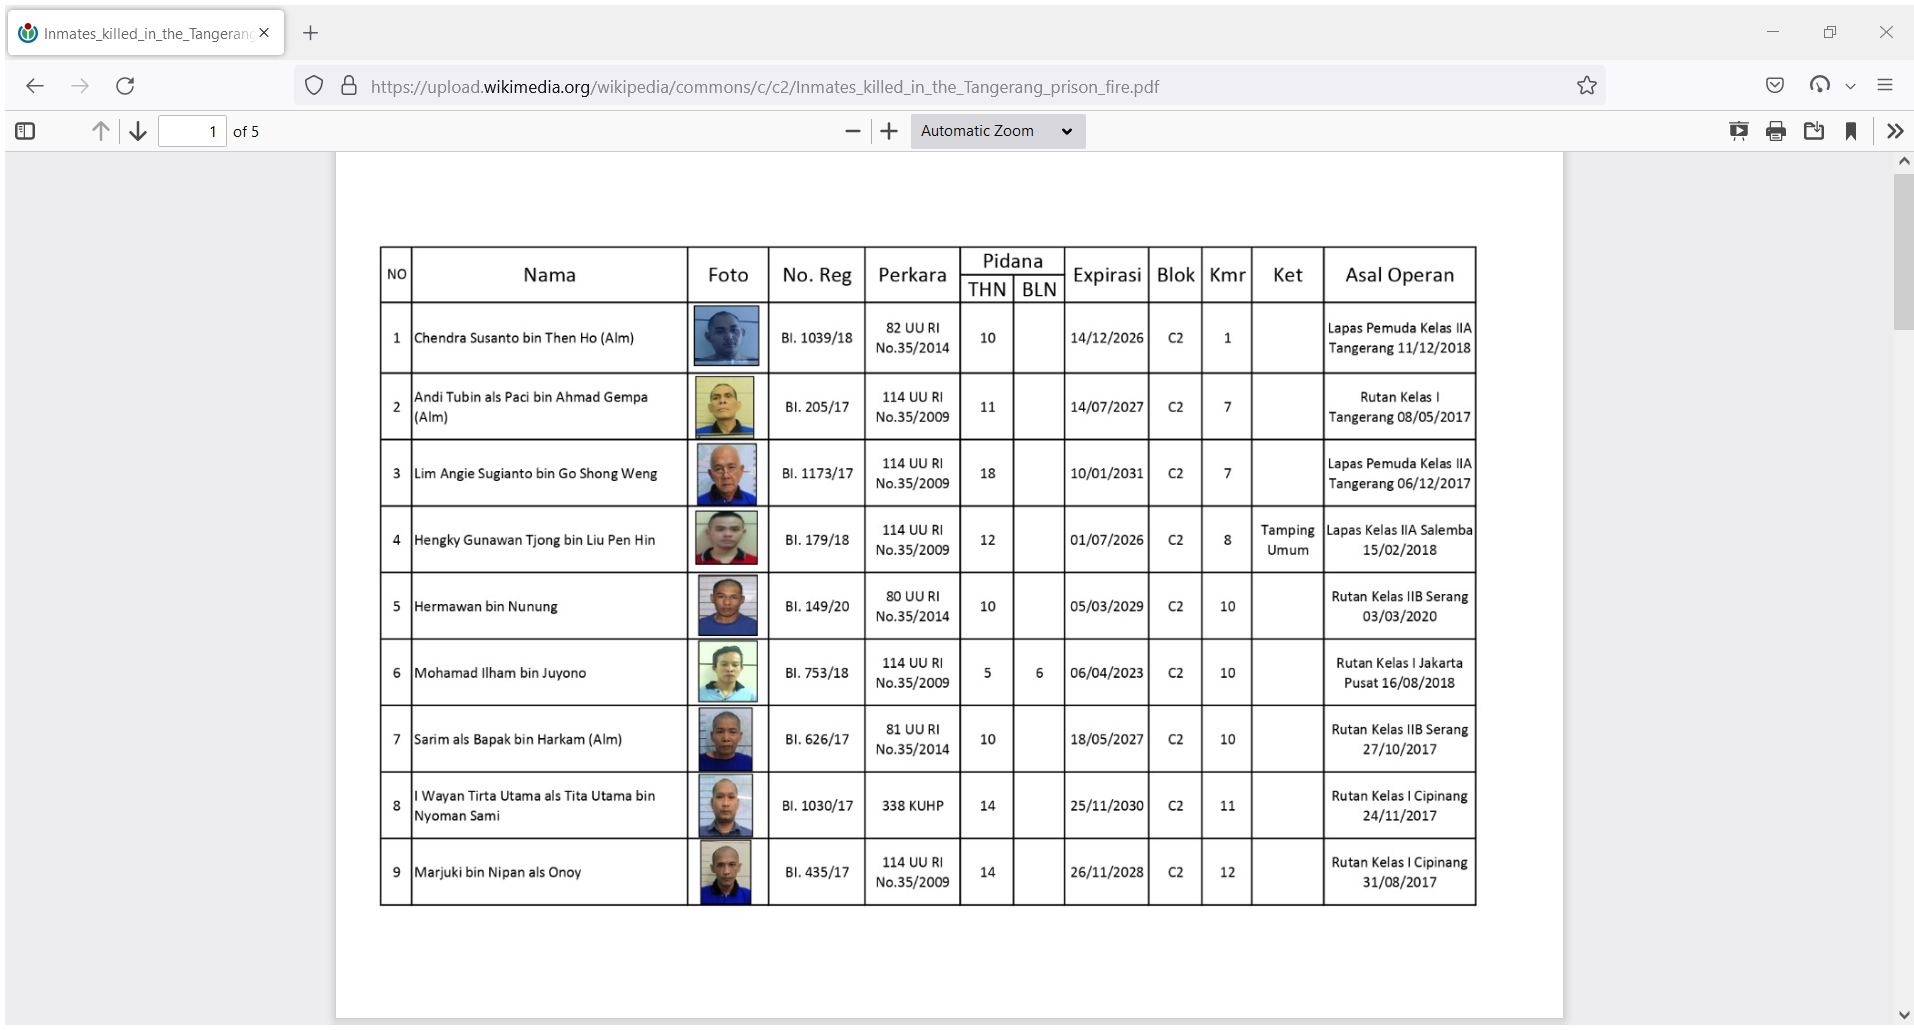Save this page to Pocket
1914x1030 pixels.
1776,86
